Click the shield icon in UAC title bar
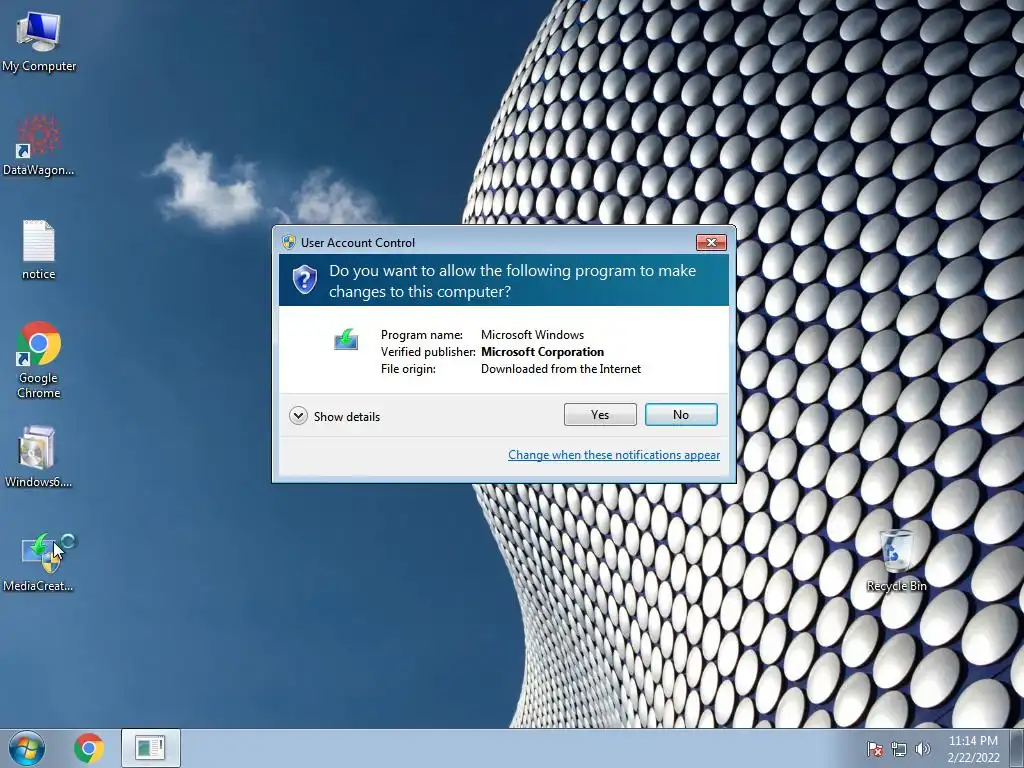The height and width of the screenshot is (768, 1024). [289, 242]
